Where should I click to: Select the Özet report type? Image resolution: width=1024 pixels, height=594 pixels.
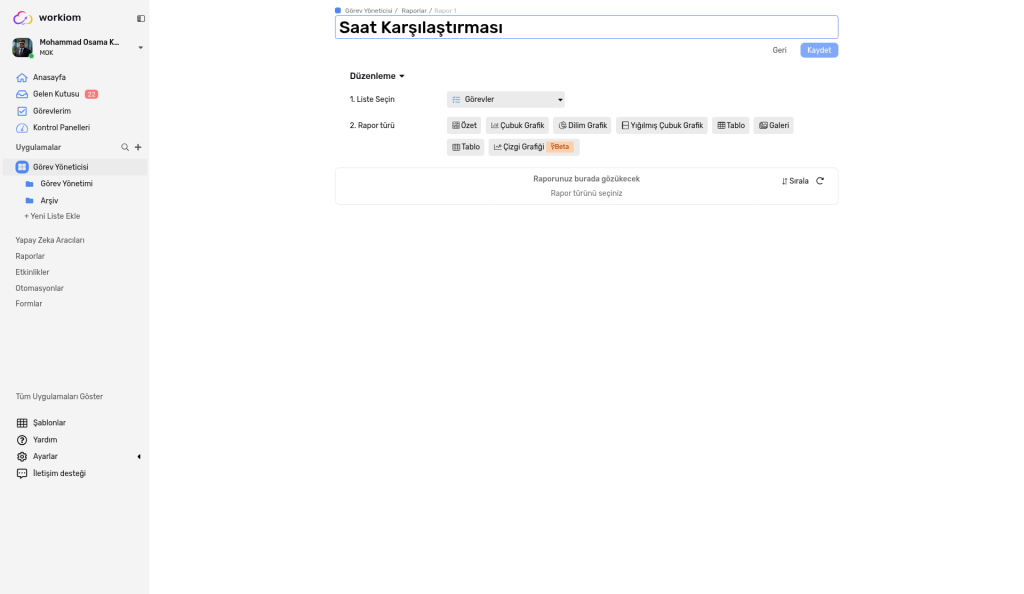(x=464, y=125)
